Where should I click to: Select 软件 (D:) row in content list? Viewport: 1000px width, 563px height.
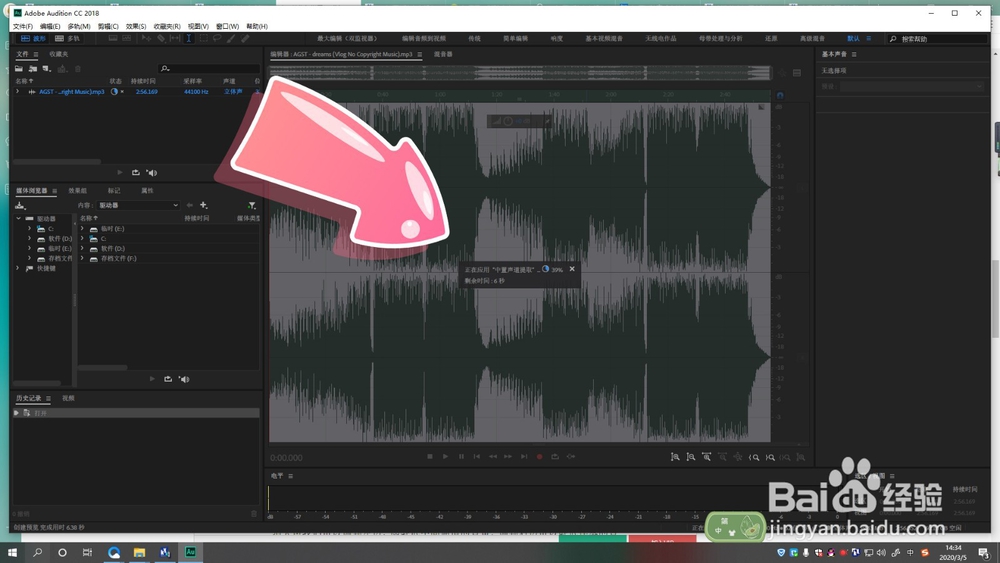point(168,249)
